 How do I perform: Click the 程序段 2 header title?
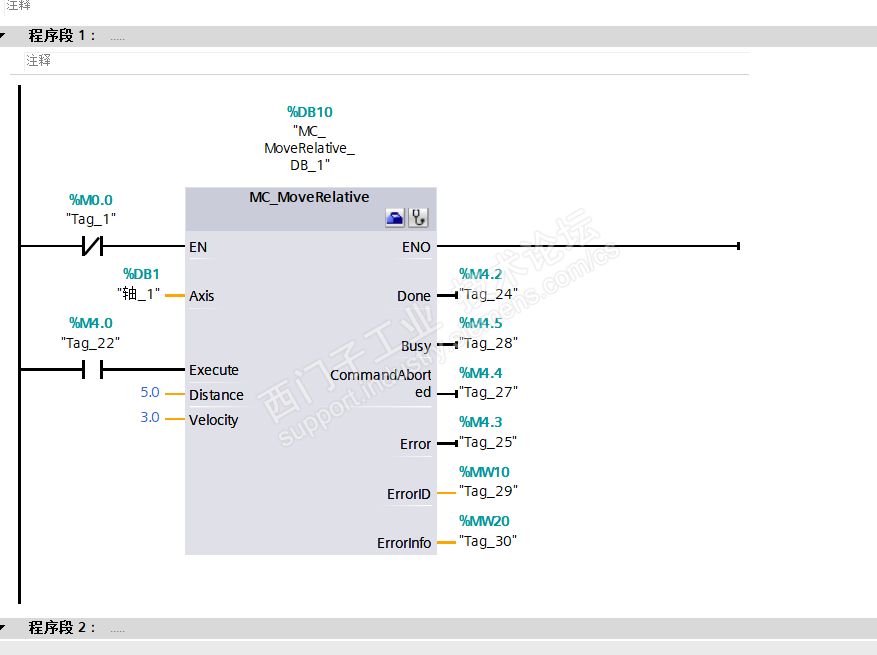(62, 628)
